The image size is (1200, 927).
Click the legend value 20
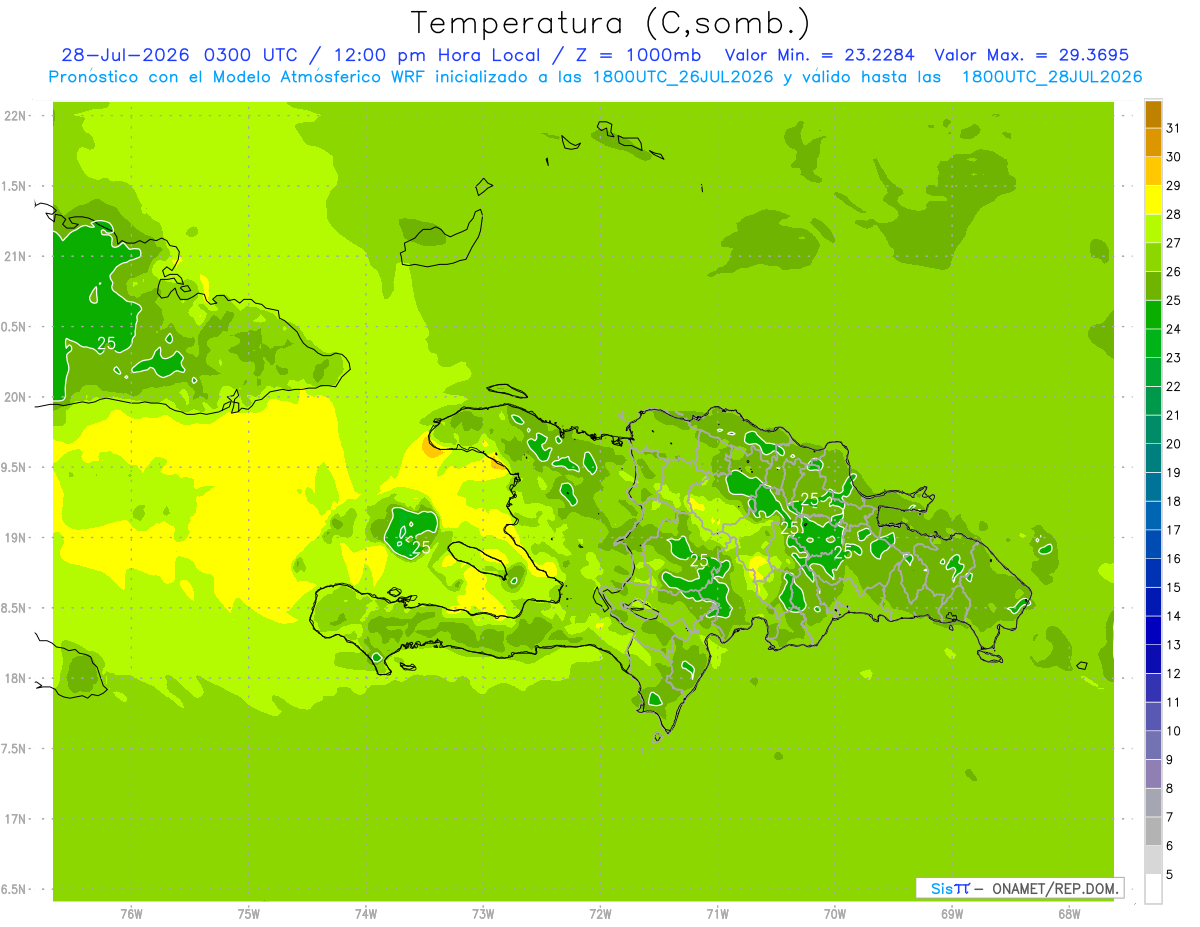1174,444
